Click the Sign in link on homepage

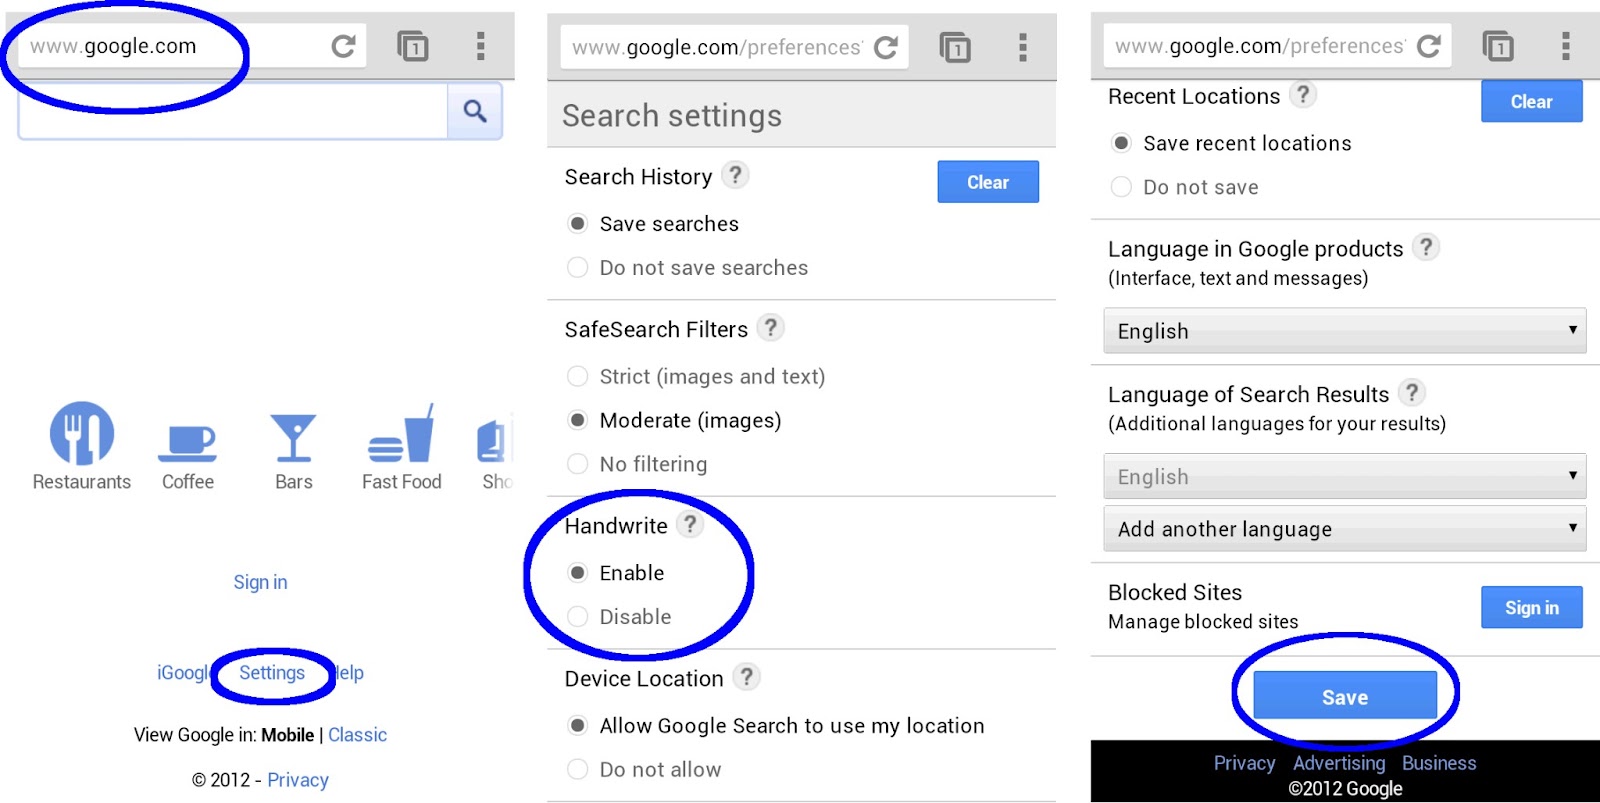(260, 582)
